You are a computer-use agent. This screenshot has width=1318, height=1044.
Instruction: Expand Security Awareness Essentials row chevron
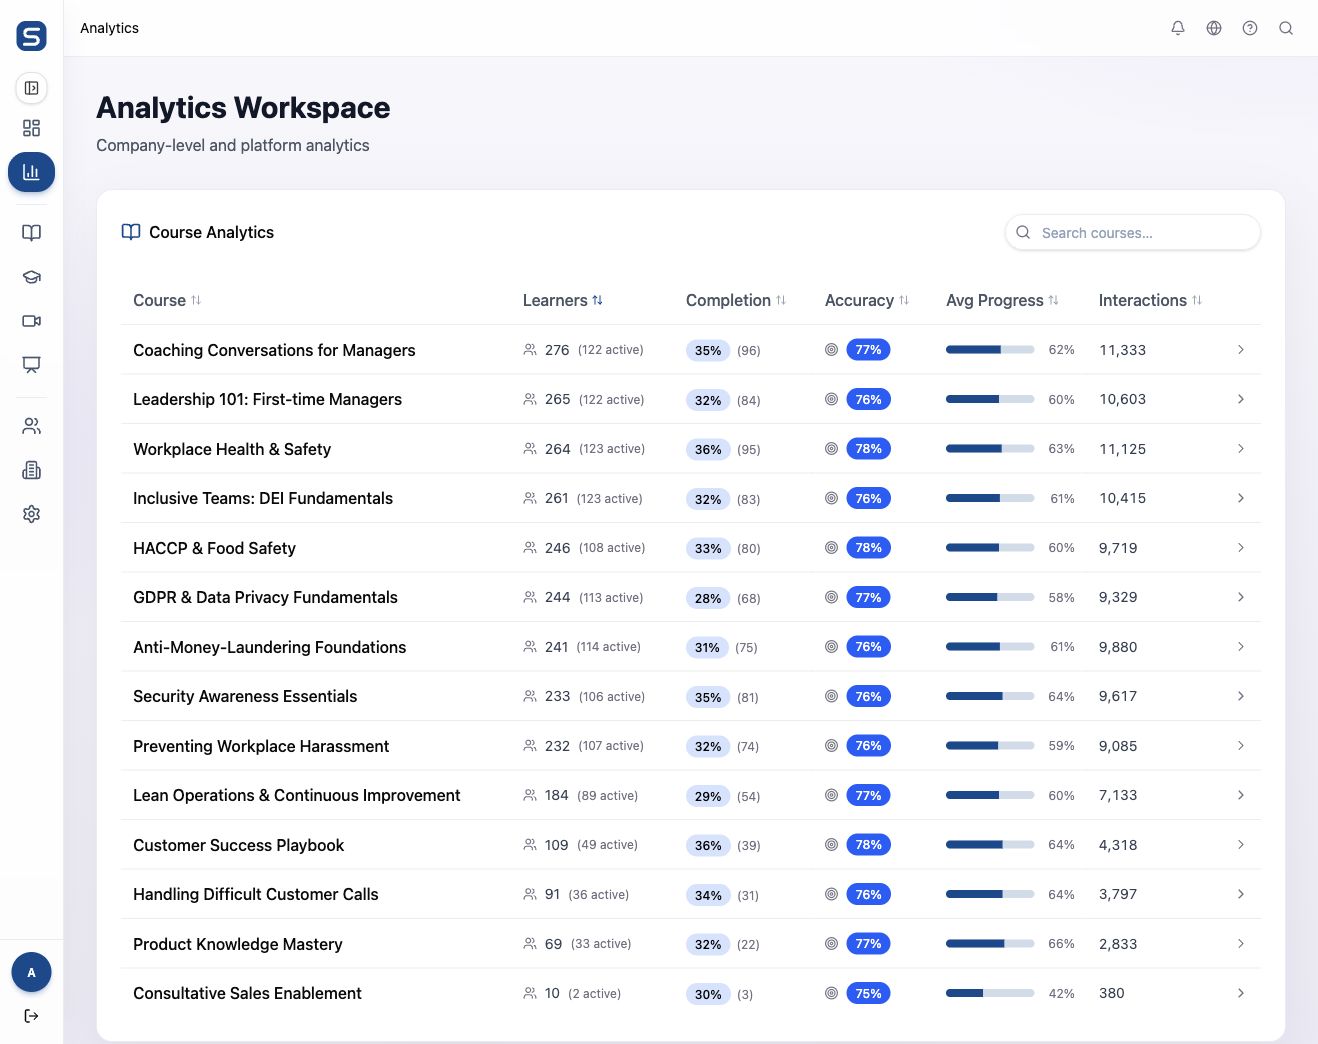[1241, 696]
